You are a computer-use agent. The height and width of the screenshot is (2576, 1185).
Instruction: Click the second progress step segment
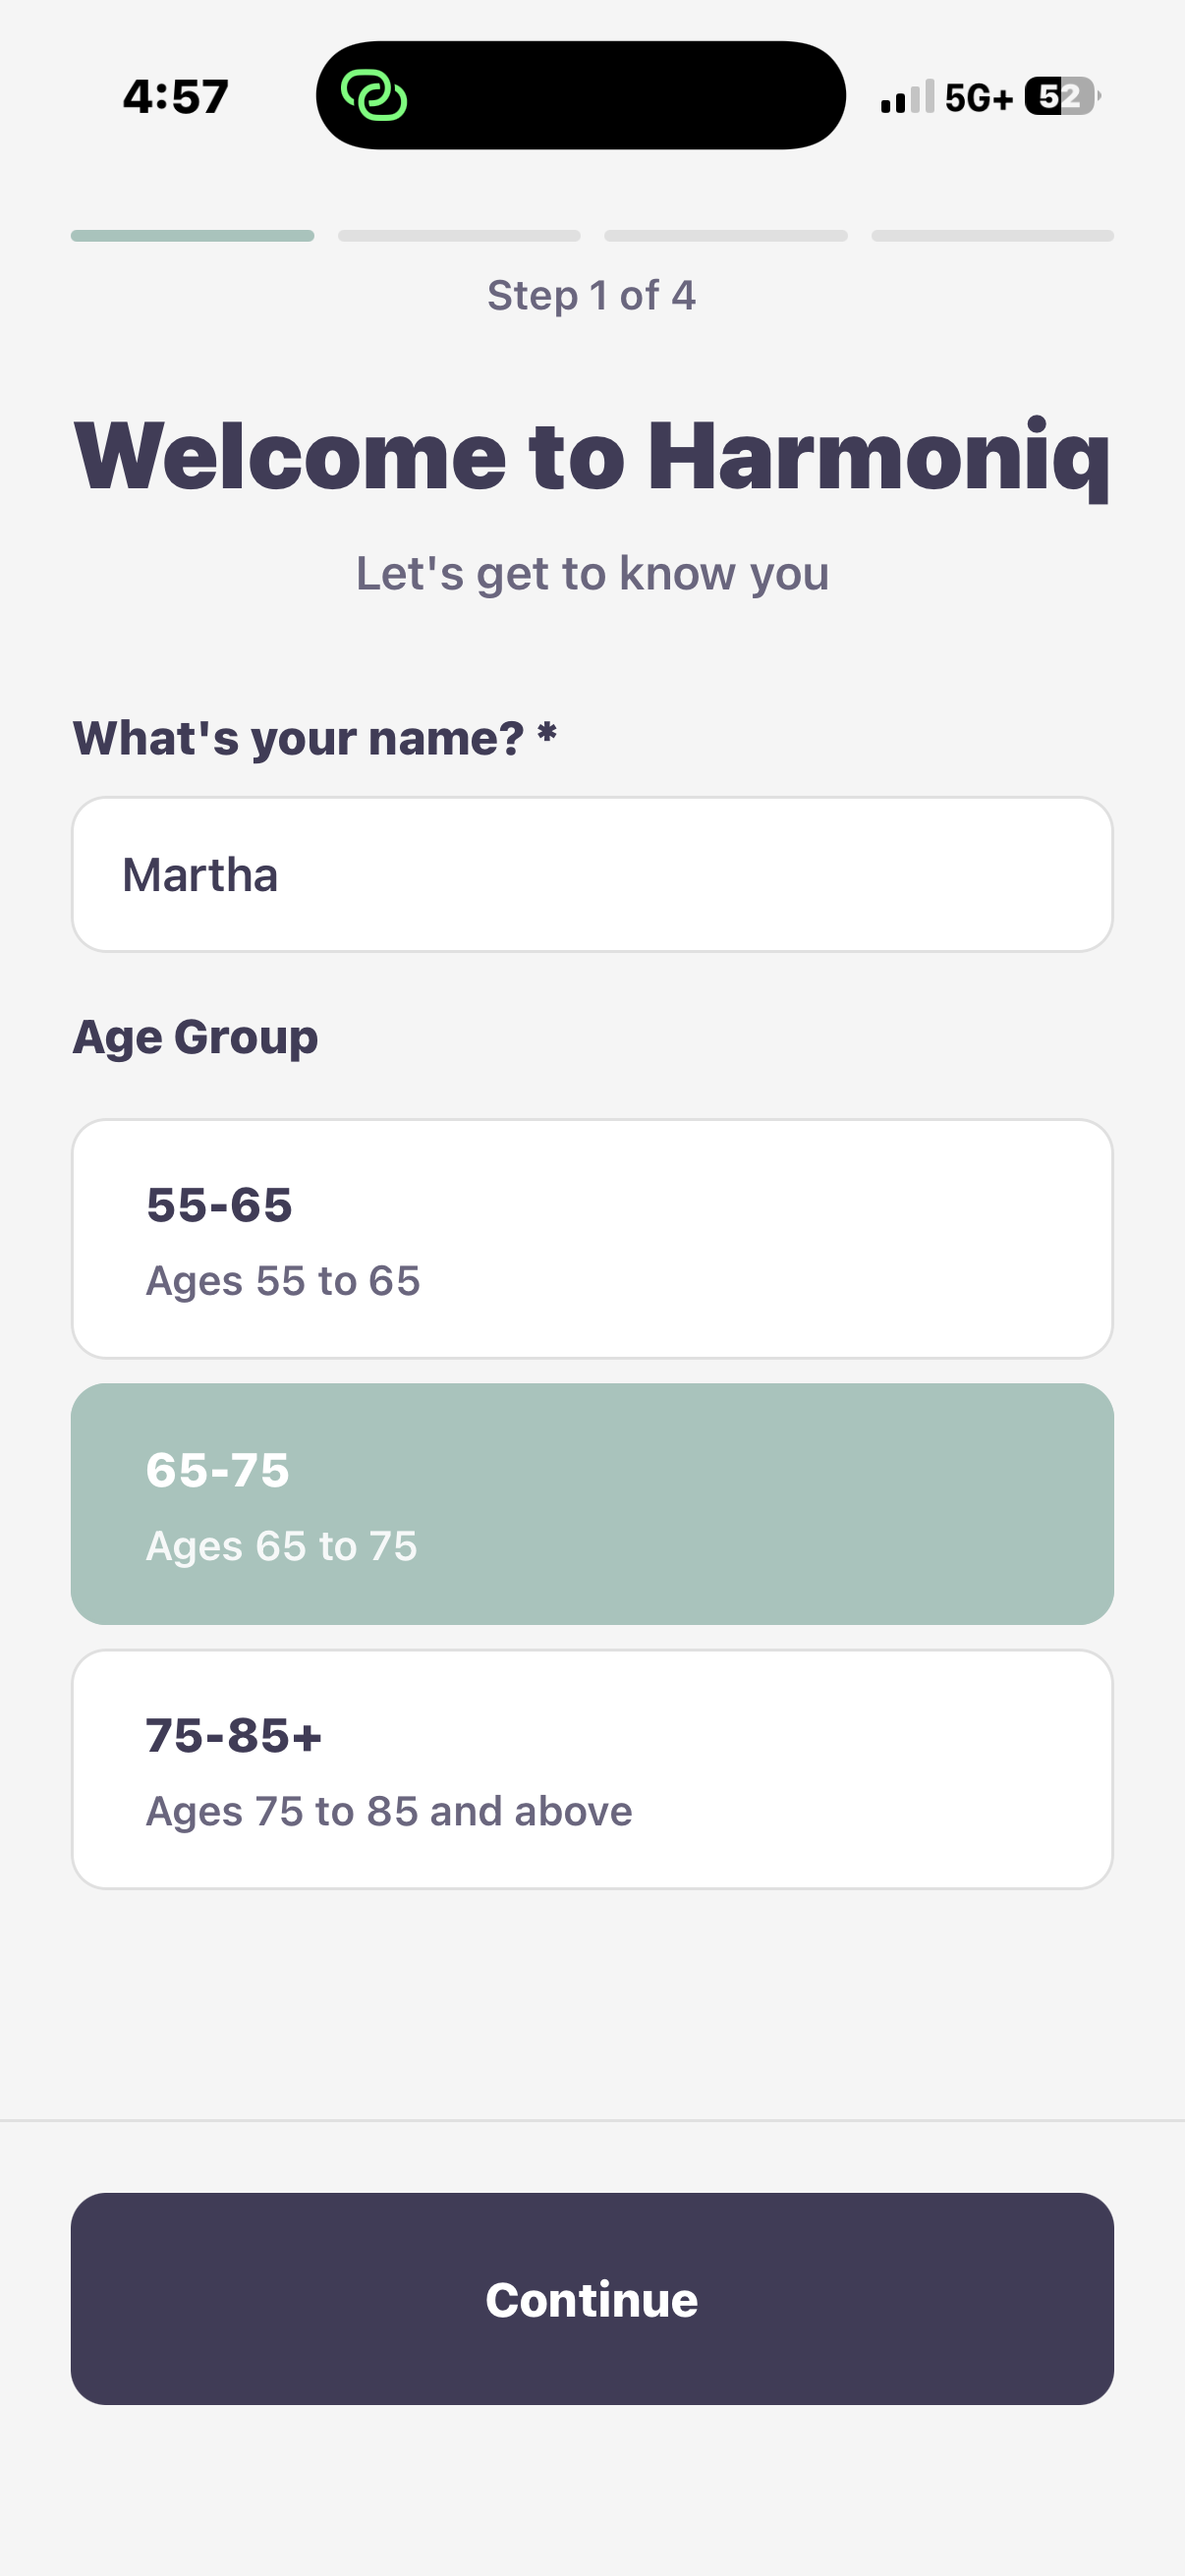point(459,236)
